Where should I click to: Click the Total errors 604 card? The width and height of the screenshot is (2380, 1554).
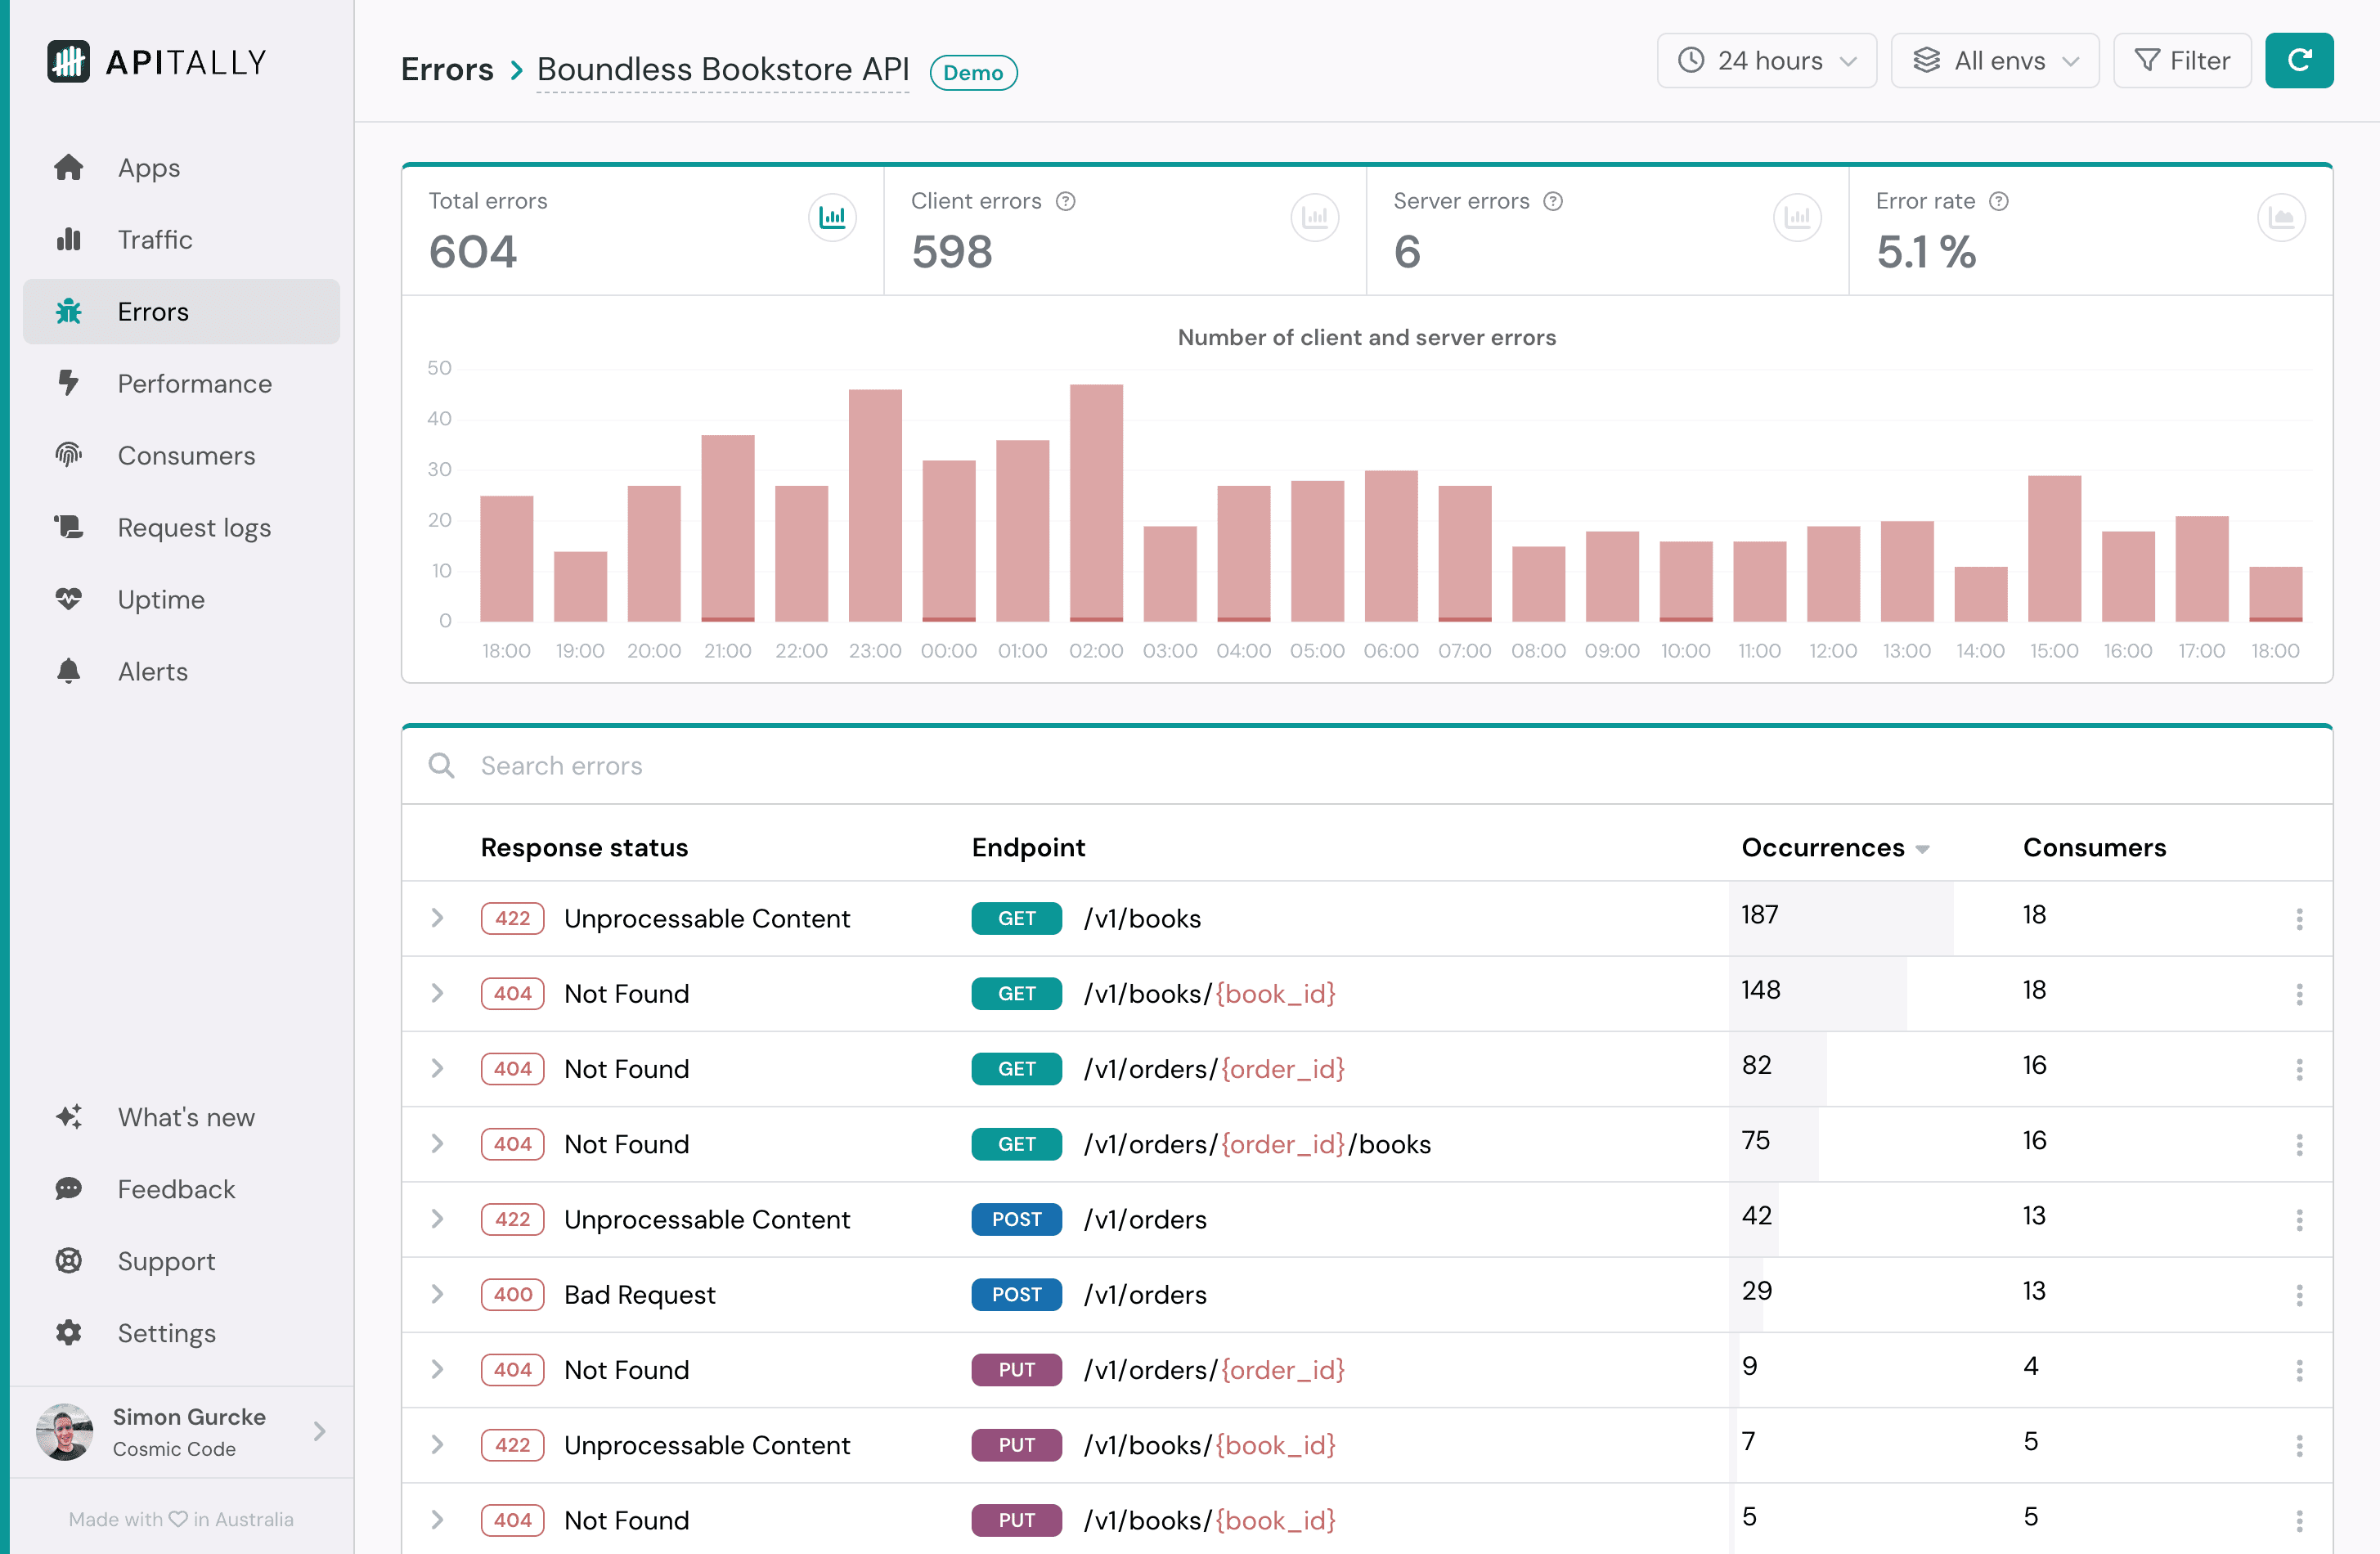[x=643, y=230]
